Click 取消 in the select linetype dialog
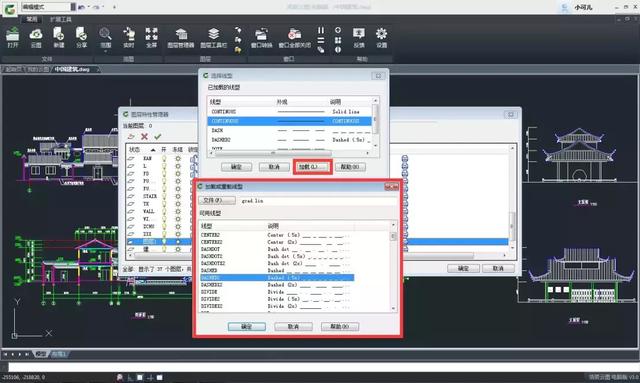 point(274,167)
